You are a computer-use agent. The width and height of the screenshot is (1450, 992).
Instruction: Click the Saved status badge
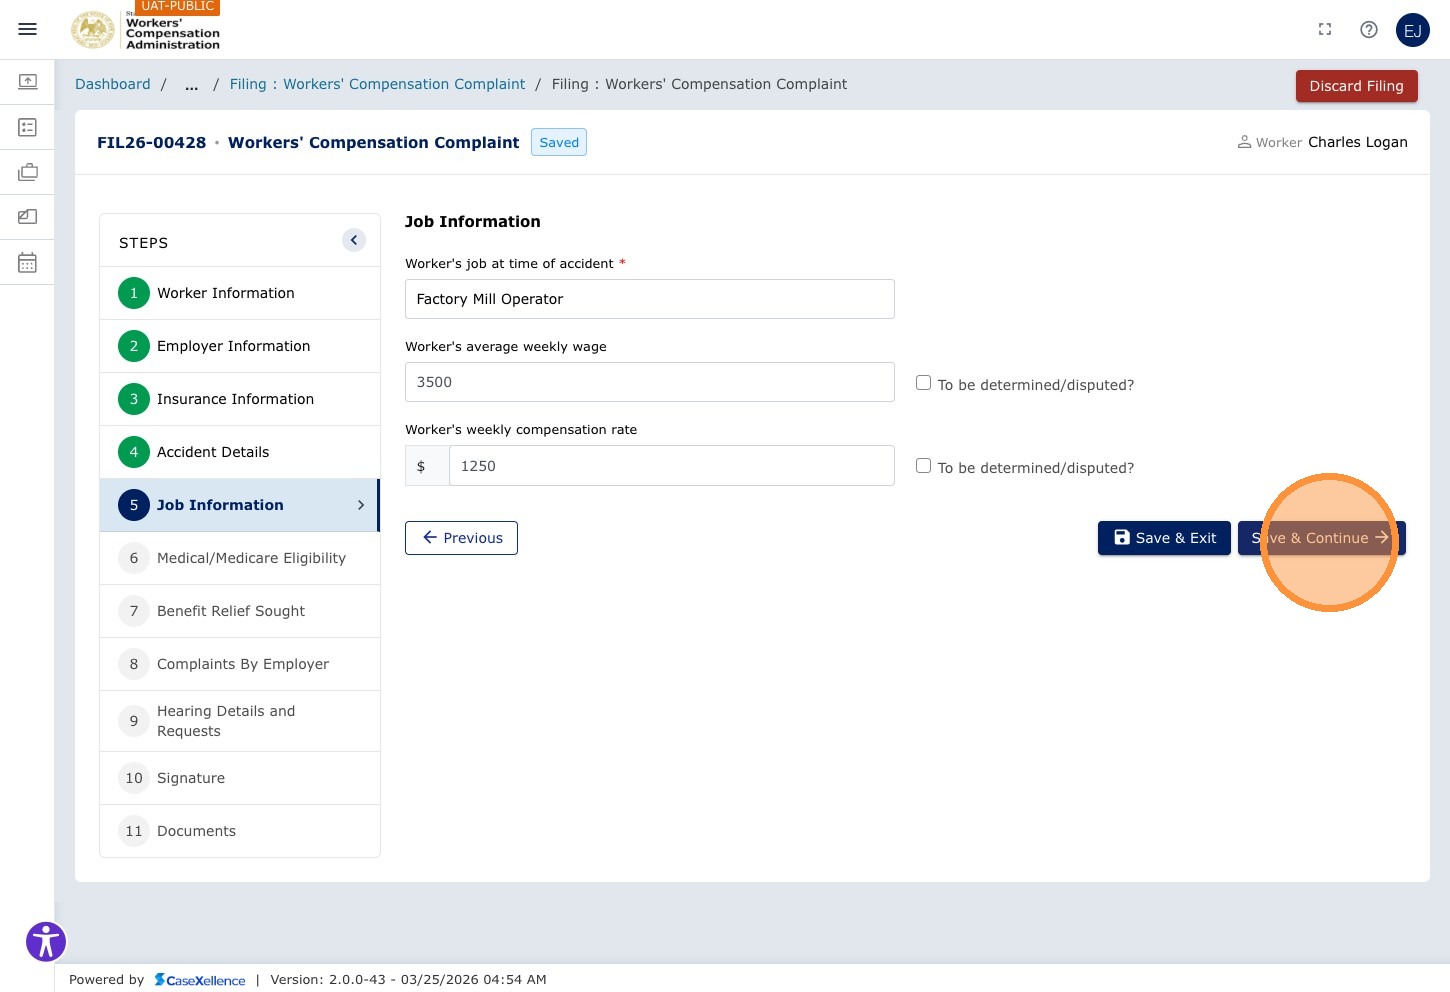coord(559,142)
